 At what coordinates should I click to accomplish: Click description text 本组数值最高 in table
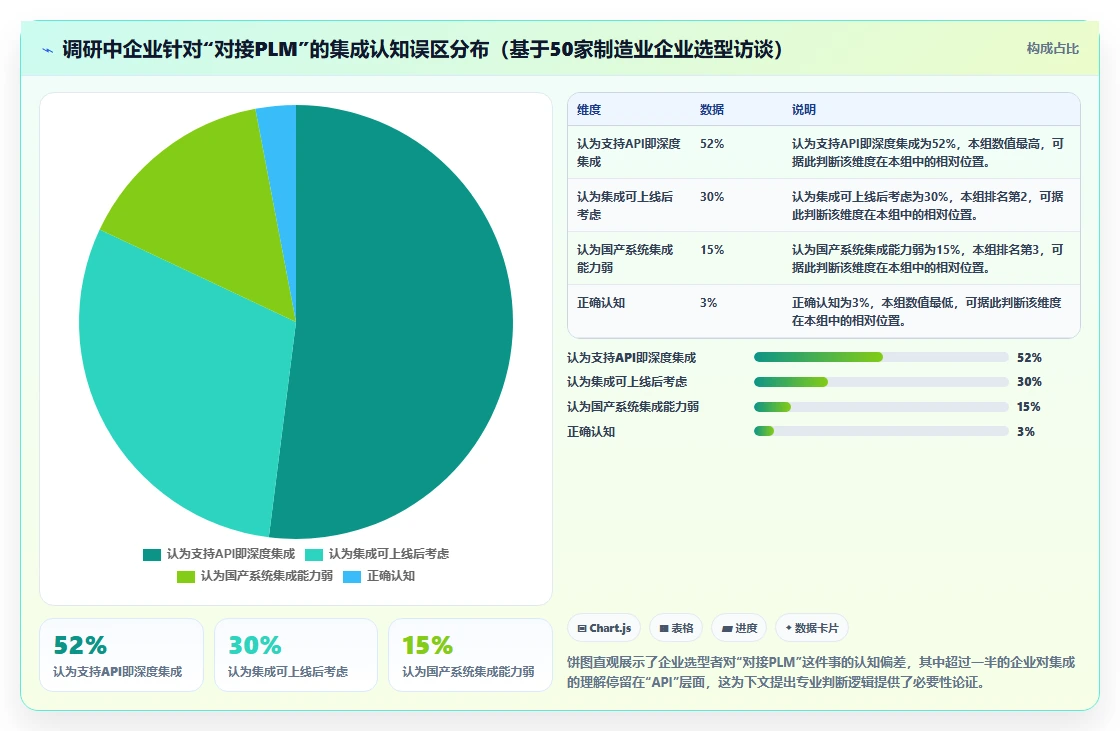(1004, 144)
